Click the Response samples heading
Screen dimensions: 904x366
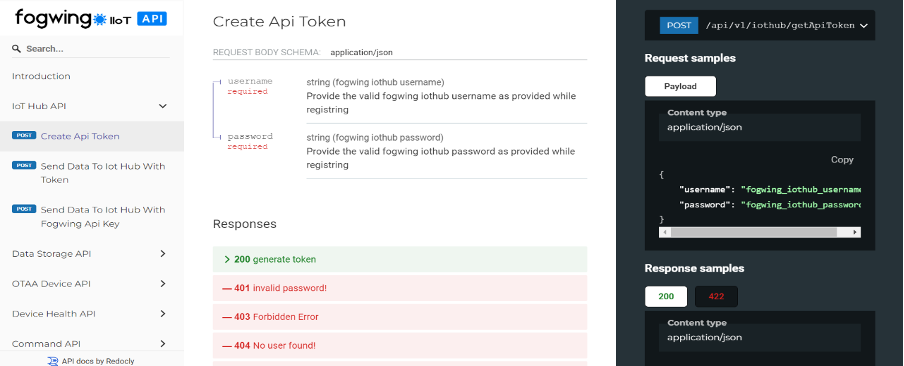click(694, 269)
